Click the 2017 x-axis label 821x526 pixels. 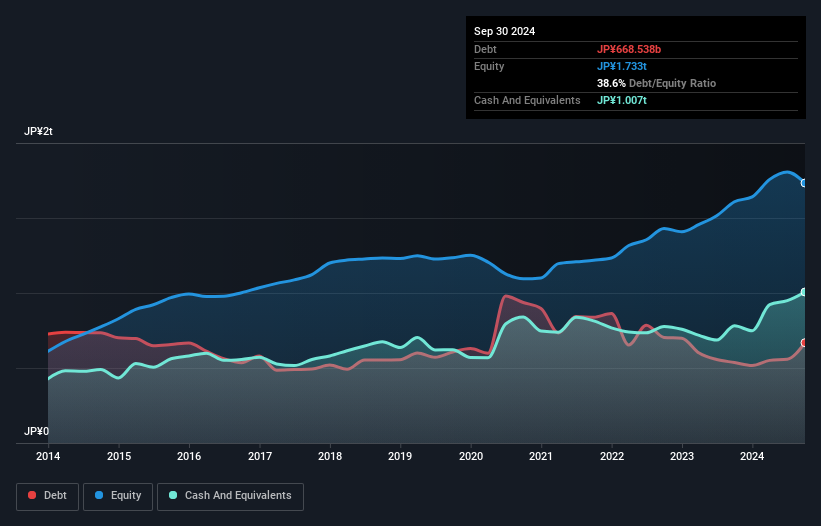[260, 456]
